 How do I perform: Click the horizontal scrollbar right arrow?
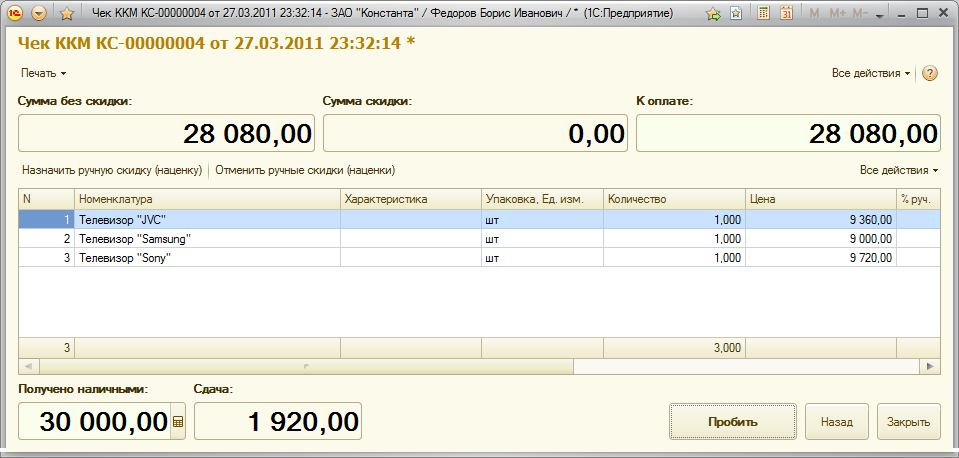pyautogui.click(x=930, y=366)
